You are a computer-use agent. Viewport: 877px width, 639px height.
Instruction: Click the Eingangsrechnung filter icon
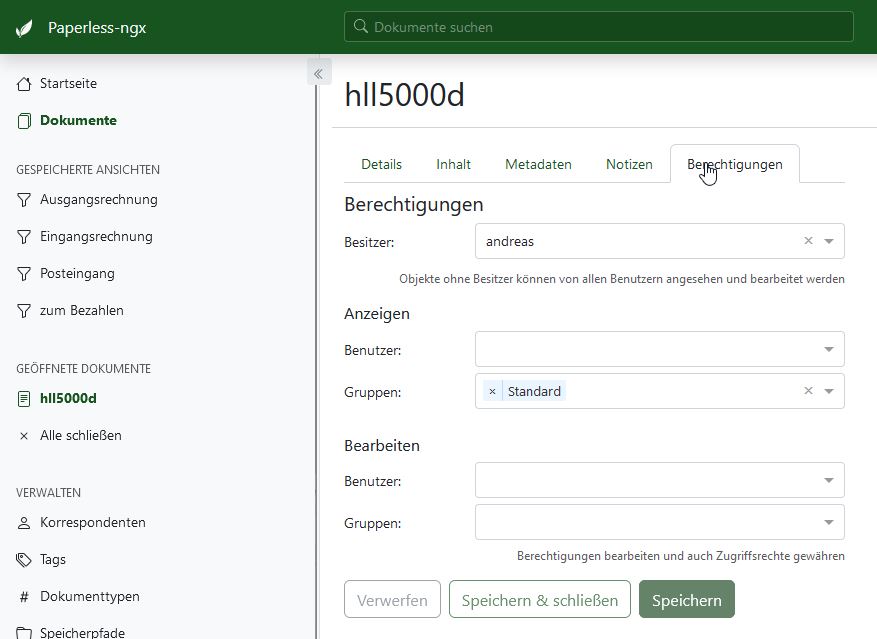[24, 237]
